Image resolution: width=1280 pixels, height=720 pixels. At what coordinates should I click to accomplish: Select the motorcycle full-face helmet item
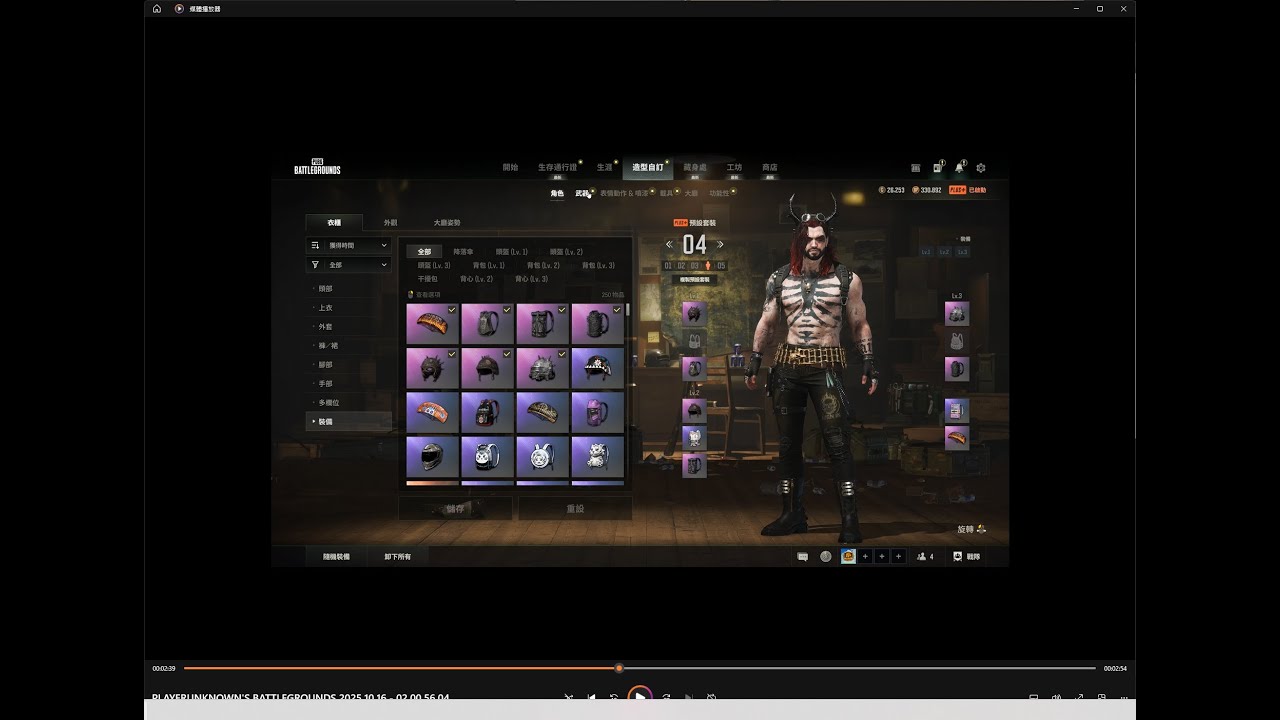click(432, 456)
